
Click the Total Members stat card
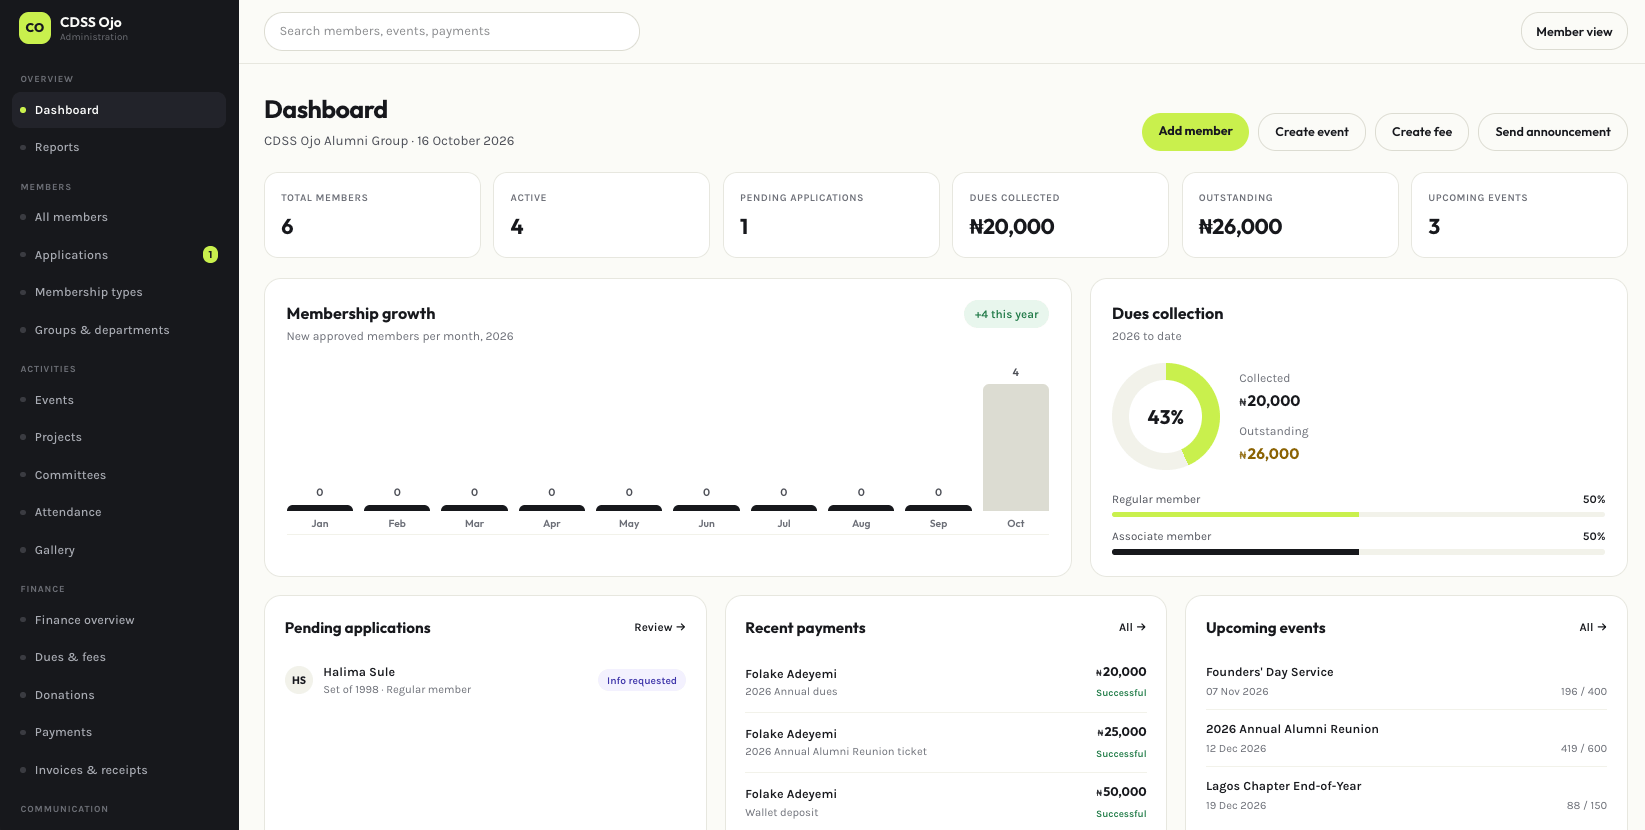pyautogui.click(x=372, y=215)
